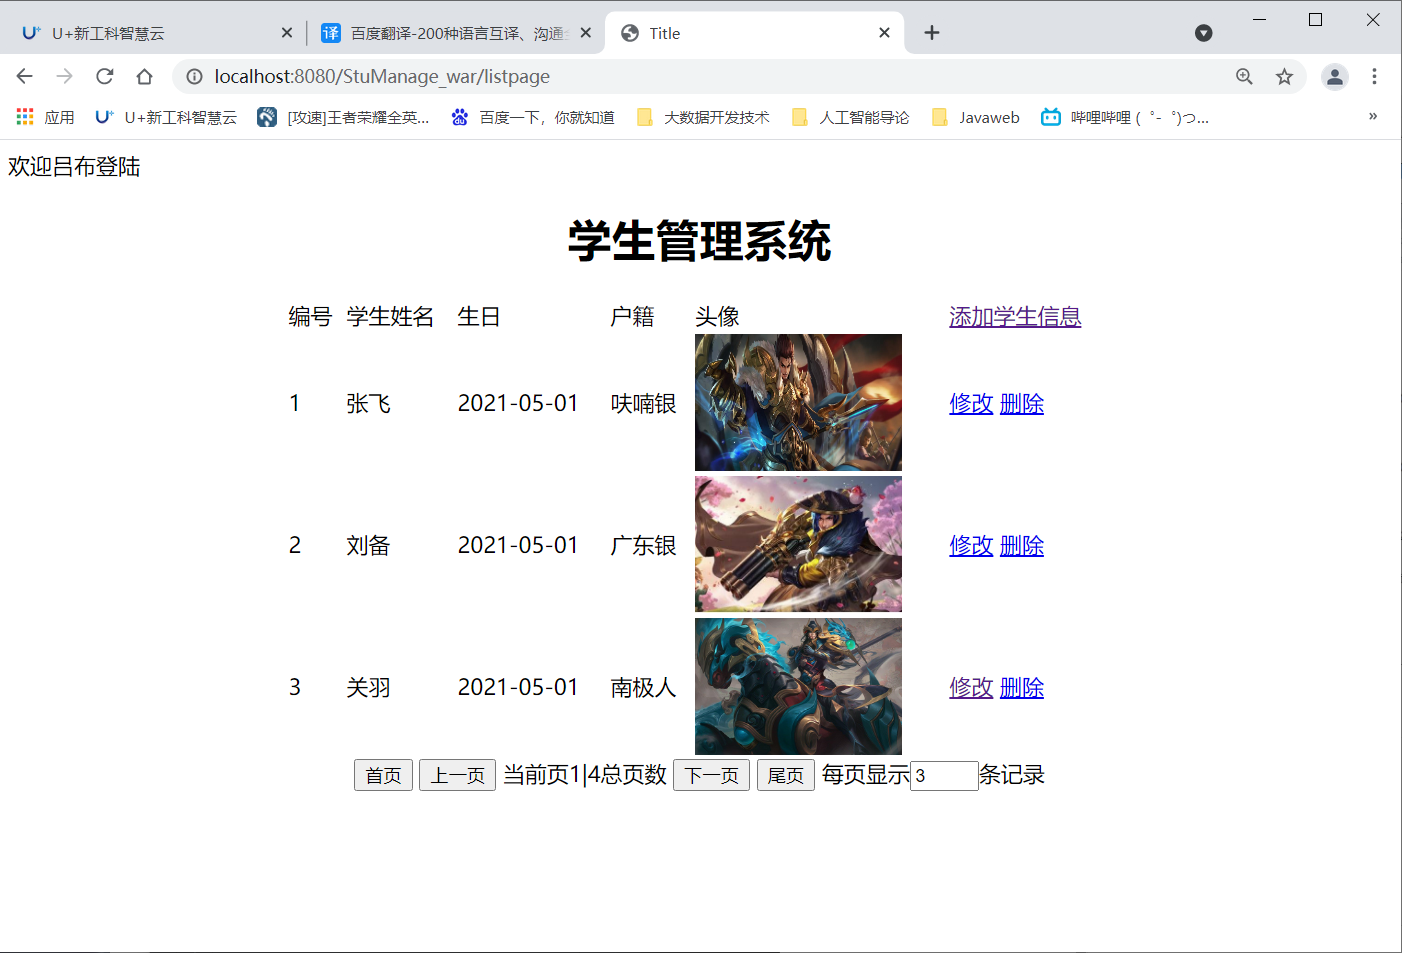This screenshot has height=953, width=1402.
Task: Jump to last page with 尾页
Action: pyautogui.click(x=786, y=775)
